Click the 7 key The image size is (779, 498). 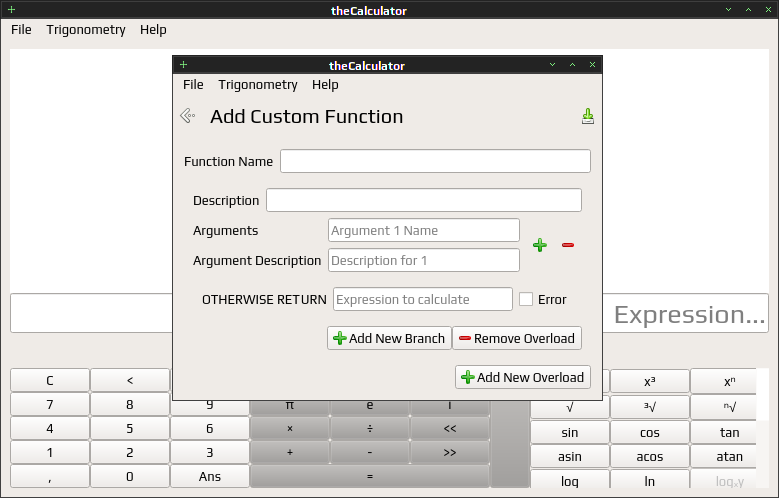[50, 405]
